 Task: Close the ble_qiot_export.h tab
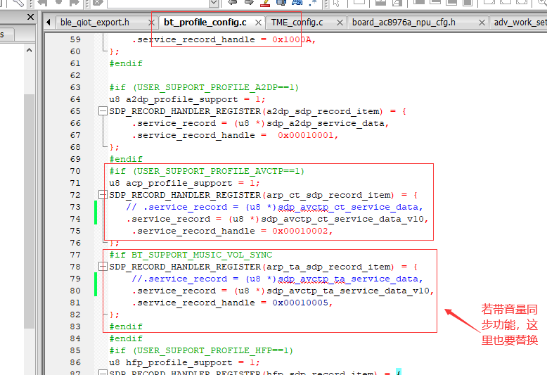click(x=151, y=23)
